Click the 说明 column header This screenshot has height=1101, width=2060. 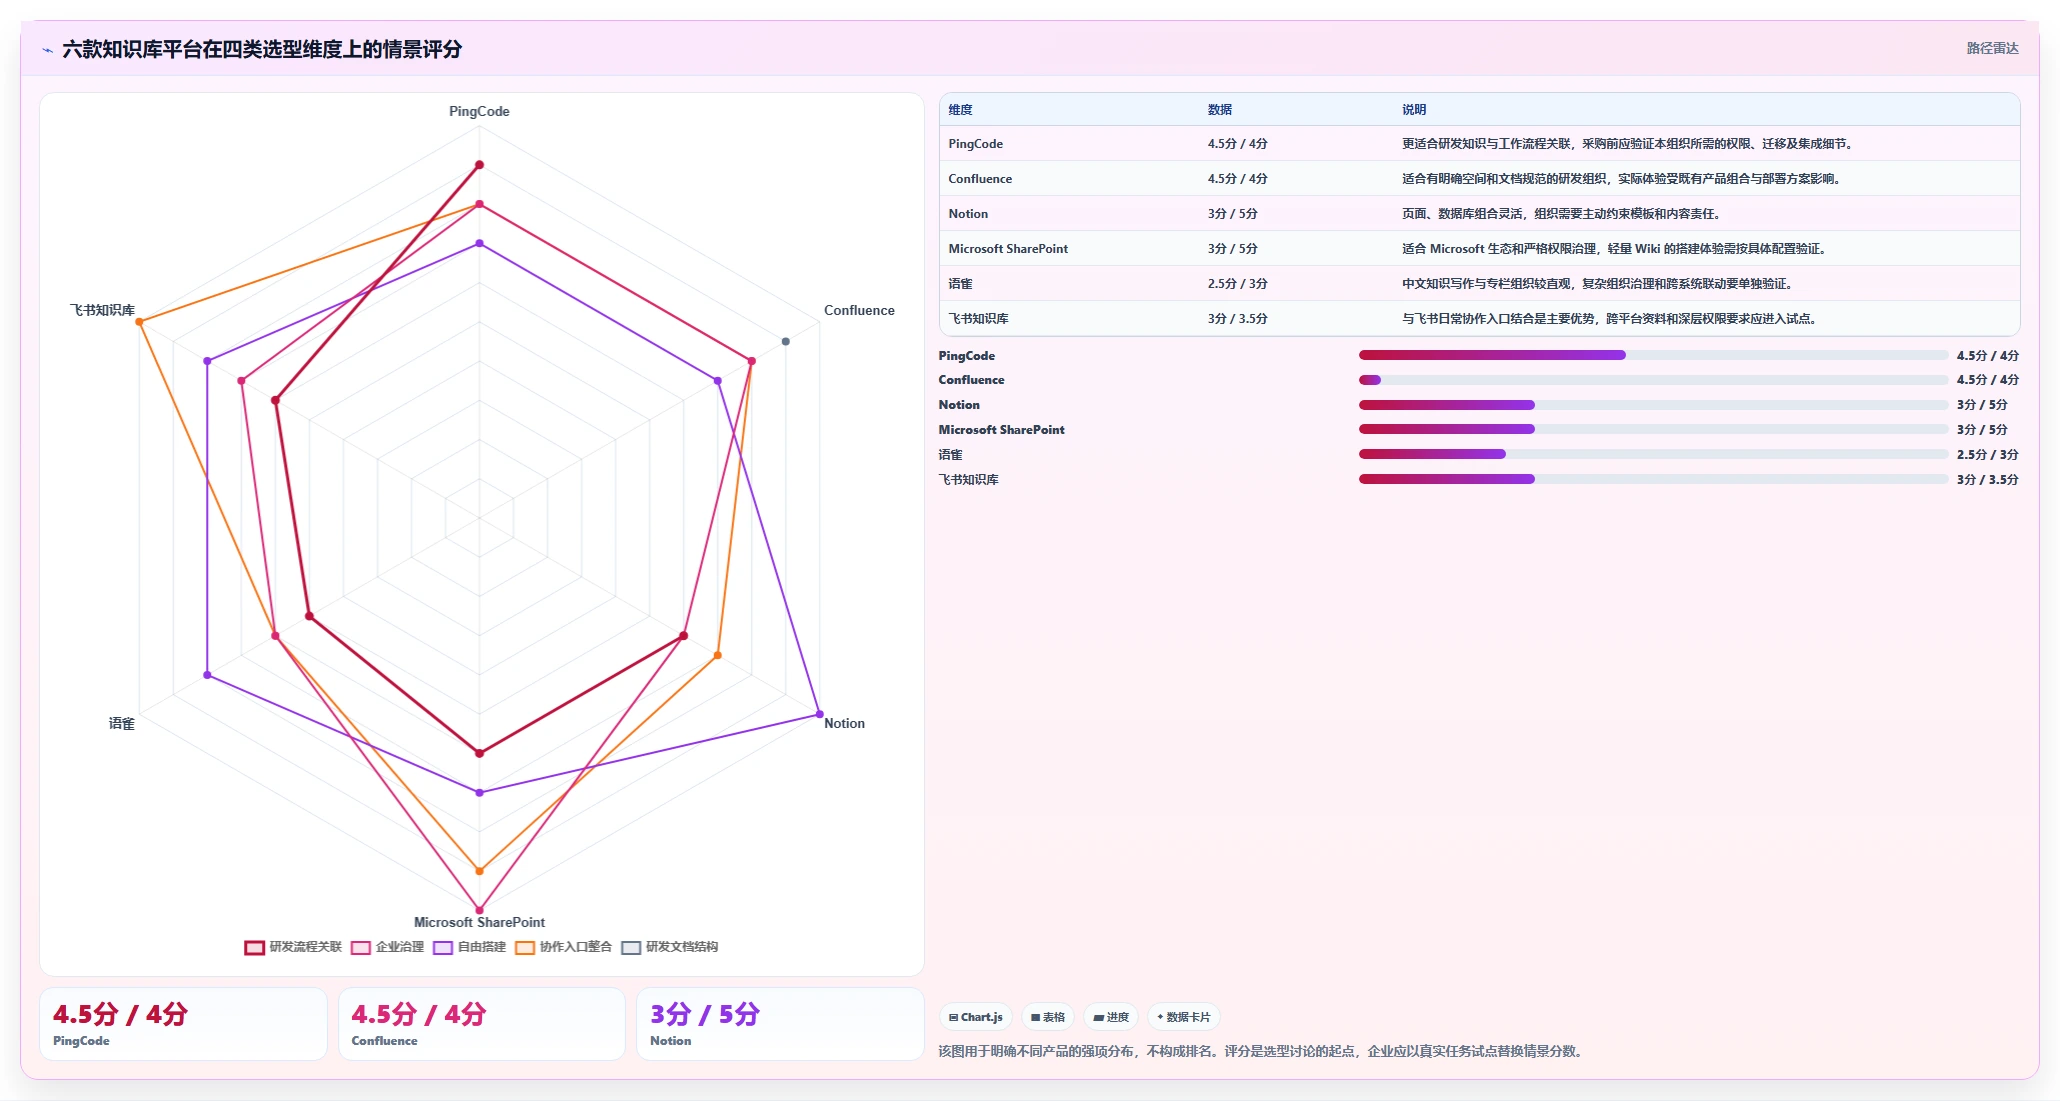click(x=1414, y=110)
